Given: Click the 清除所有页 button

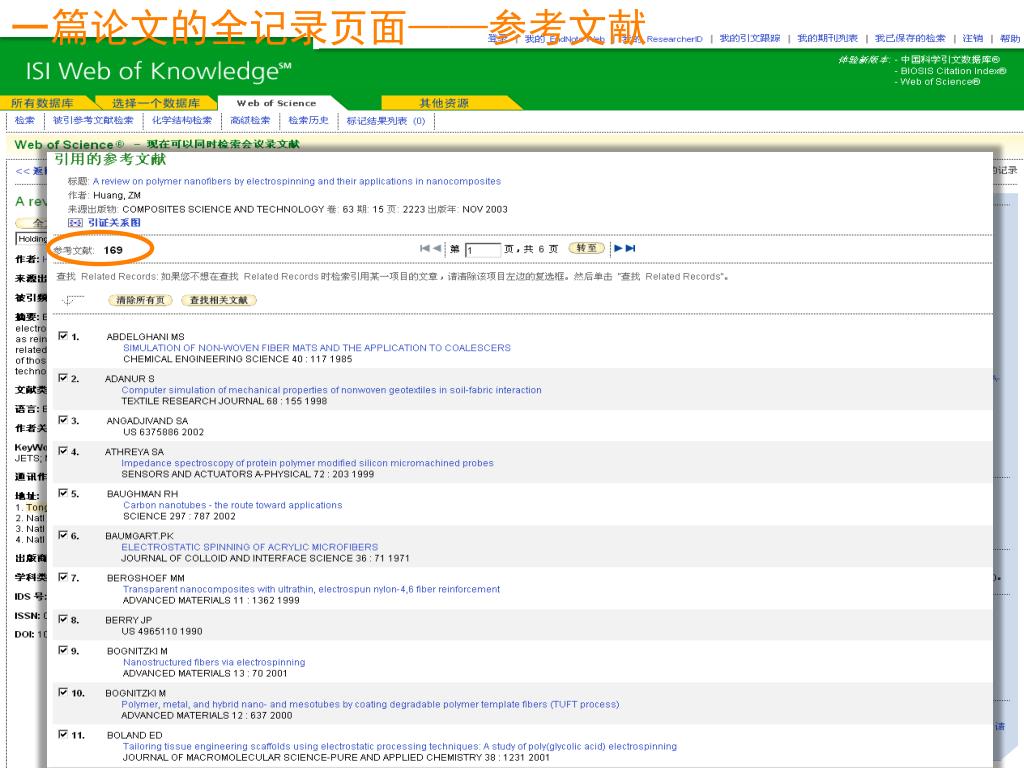Looking at the screenshot, I should tap(140, 300).
